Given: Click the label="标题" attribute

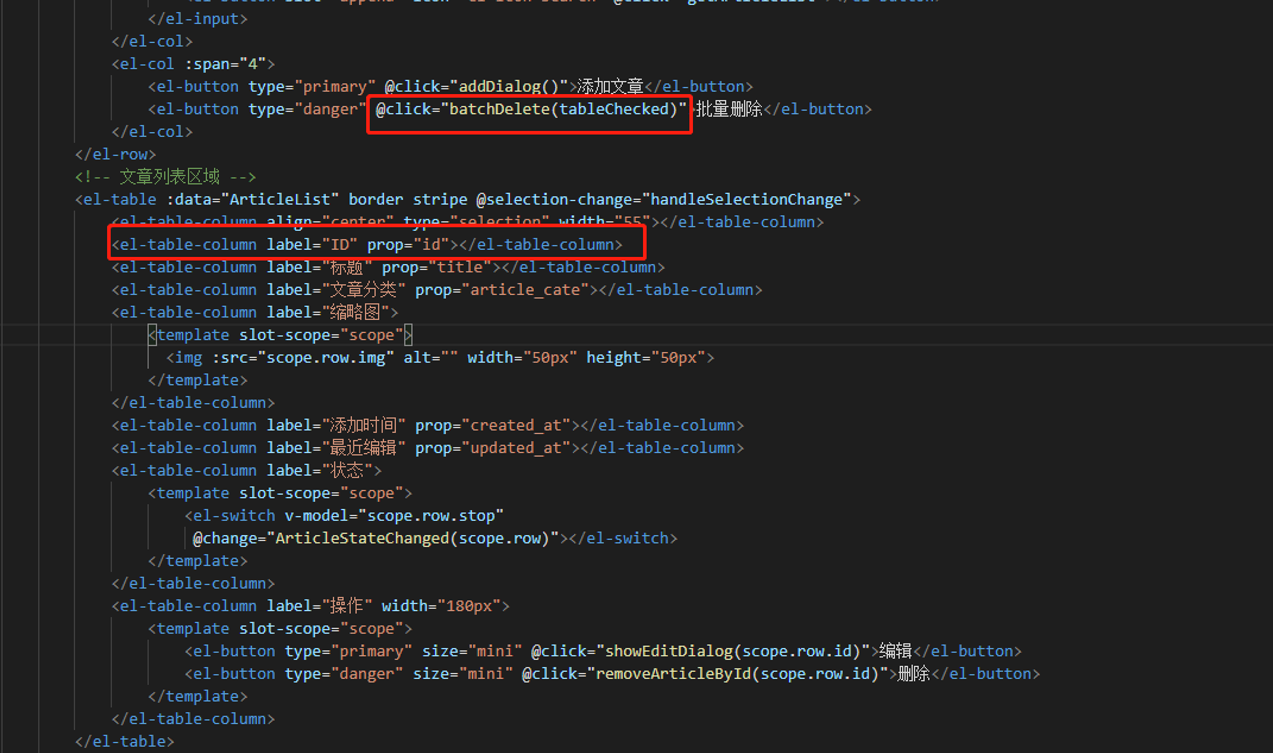Looking at the screenshot, I should [319, 267].
